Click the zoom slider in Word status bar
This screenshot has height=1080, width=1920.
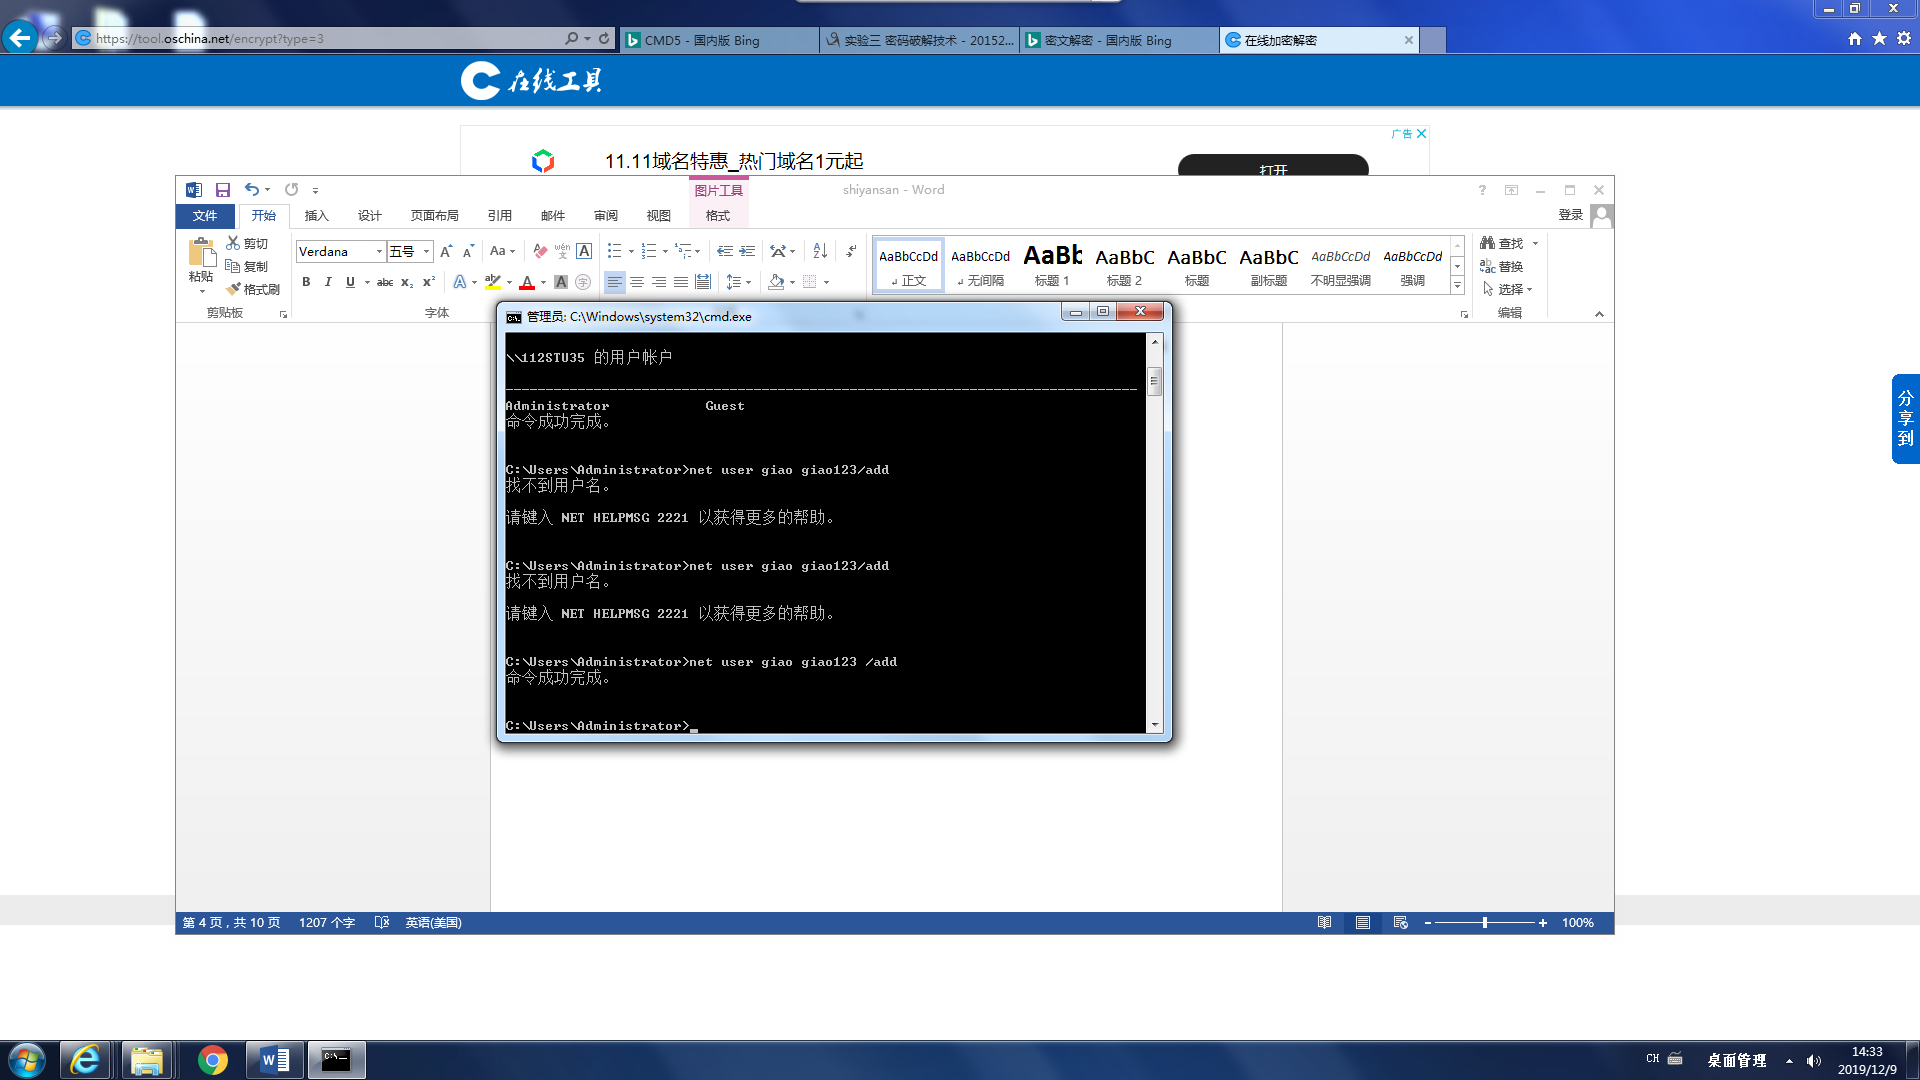coord(1485,923)
